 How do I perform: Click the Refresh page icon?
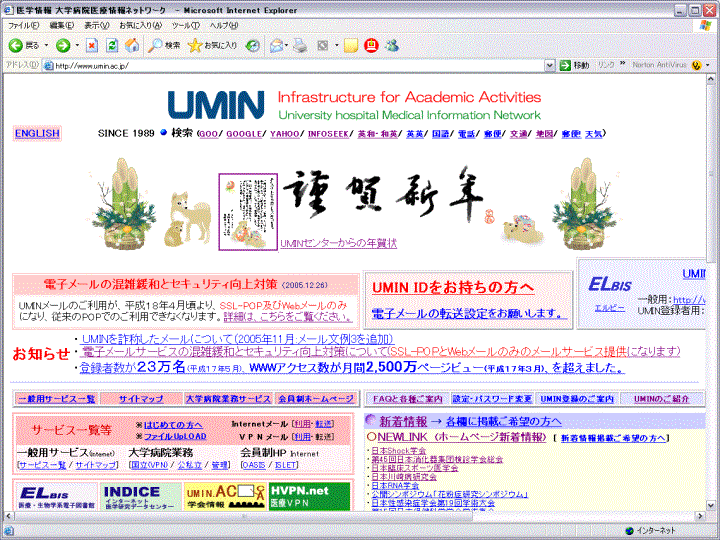pos(112,45)
